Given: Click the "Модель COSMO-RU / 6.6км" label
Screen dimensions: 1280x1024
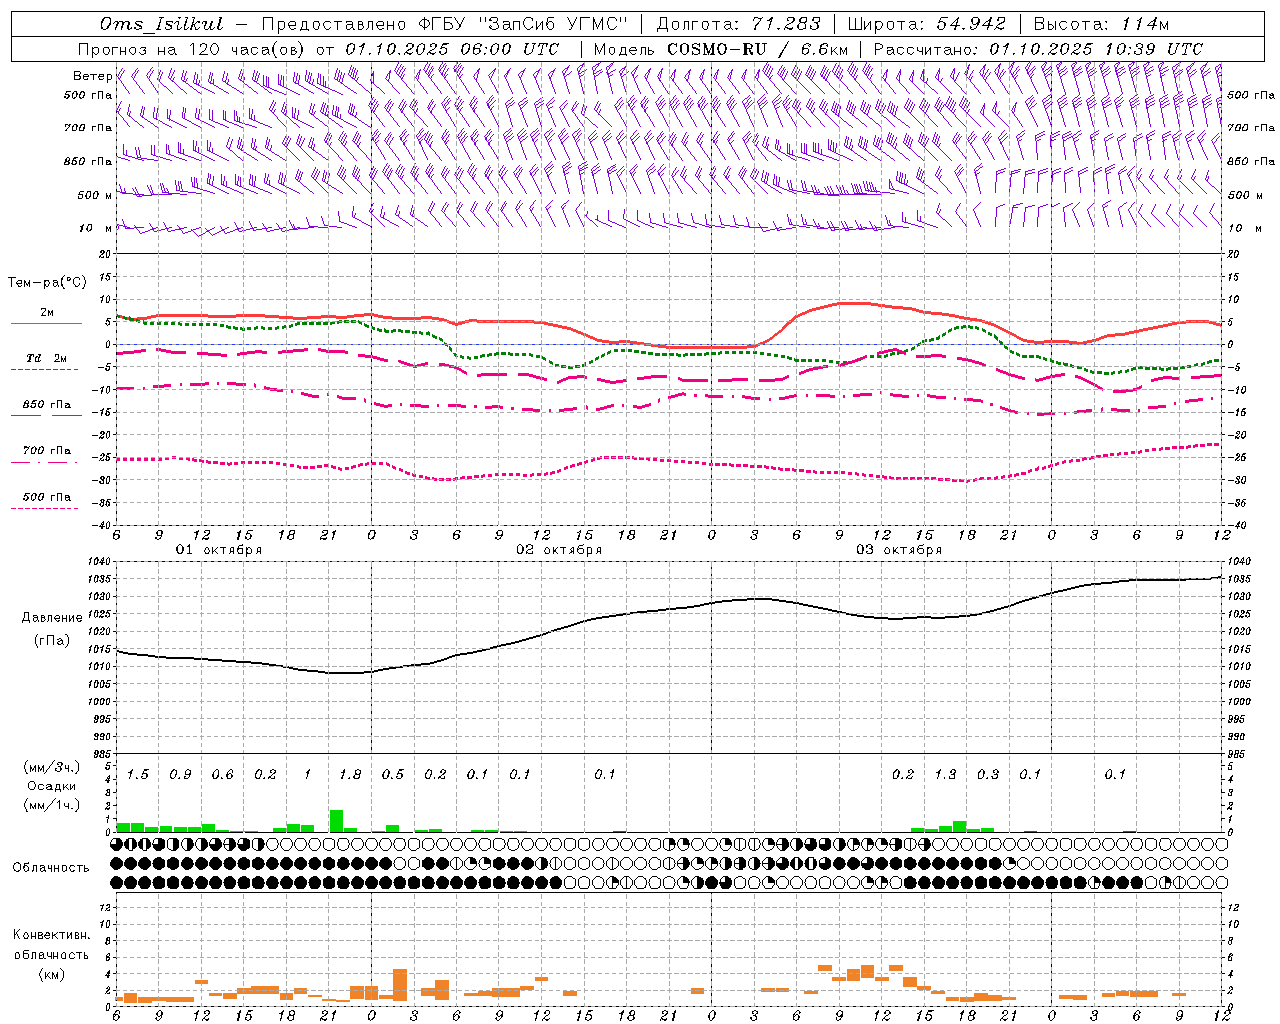Looking at the screenshot, I should 720,49.
